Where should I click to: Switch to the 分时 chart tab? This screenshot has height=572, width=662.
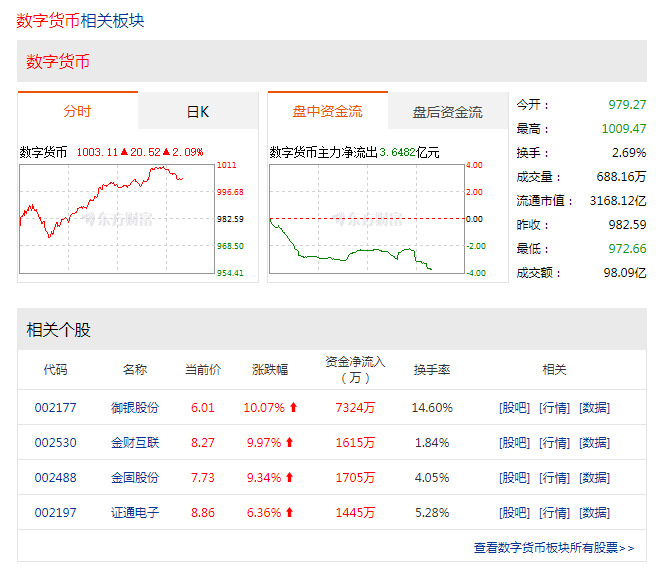coord(78,111)
